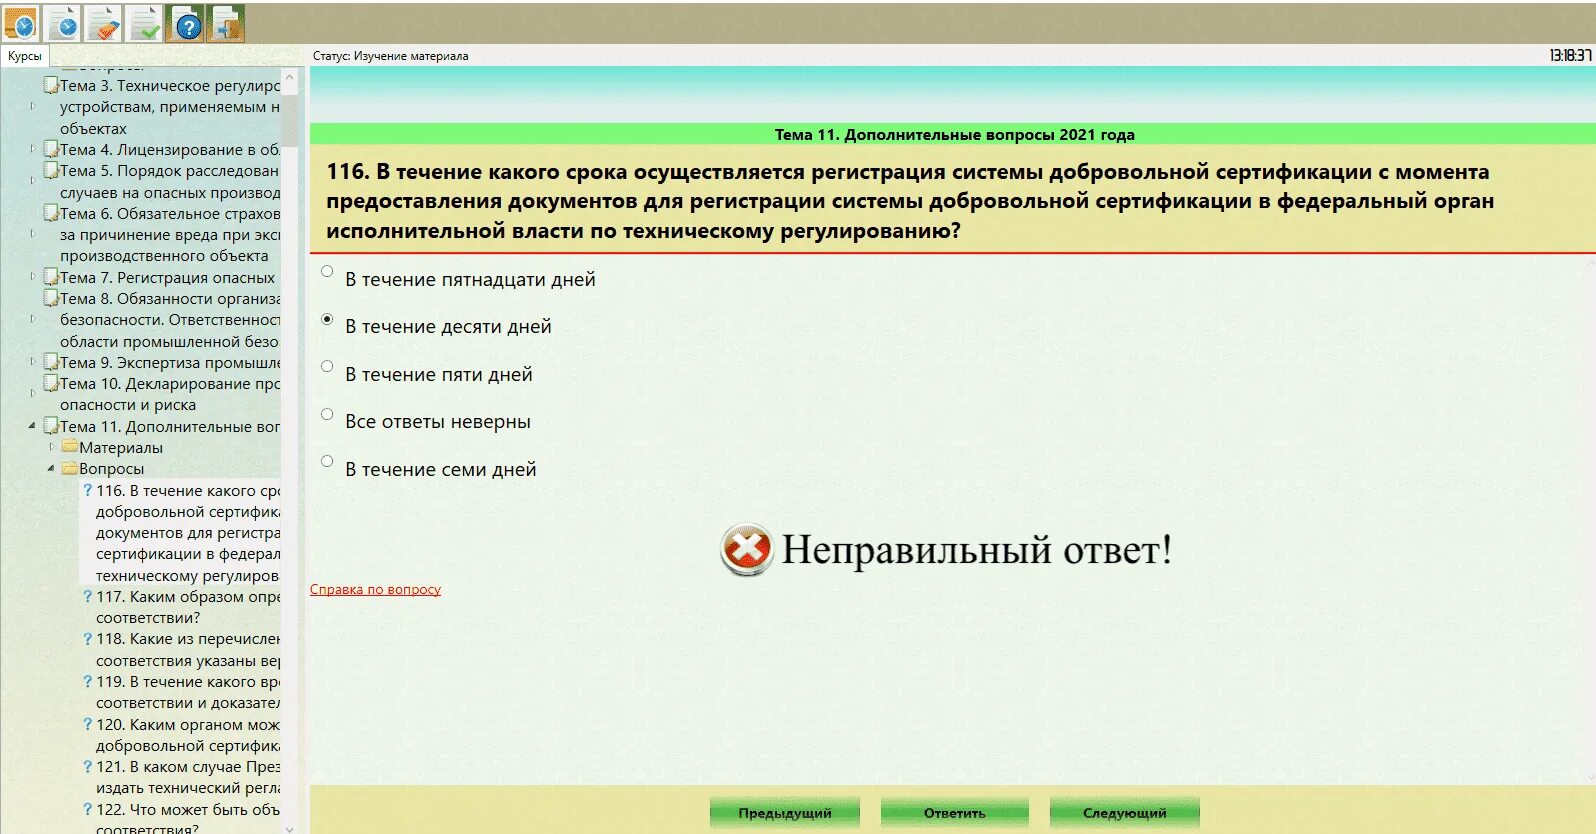Click the Тема 5 notebook icon

pyautogui.click(x=51, y=171)
